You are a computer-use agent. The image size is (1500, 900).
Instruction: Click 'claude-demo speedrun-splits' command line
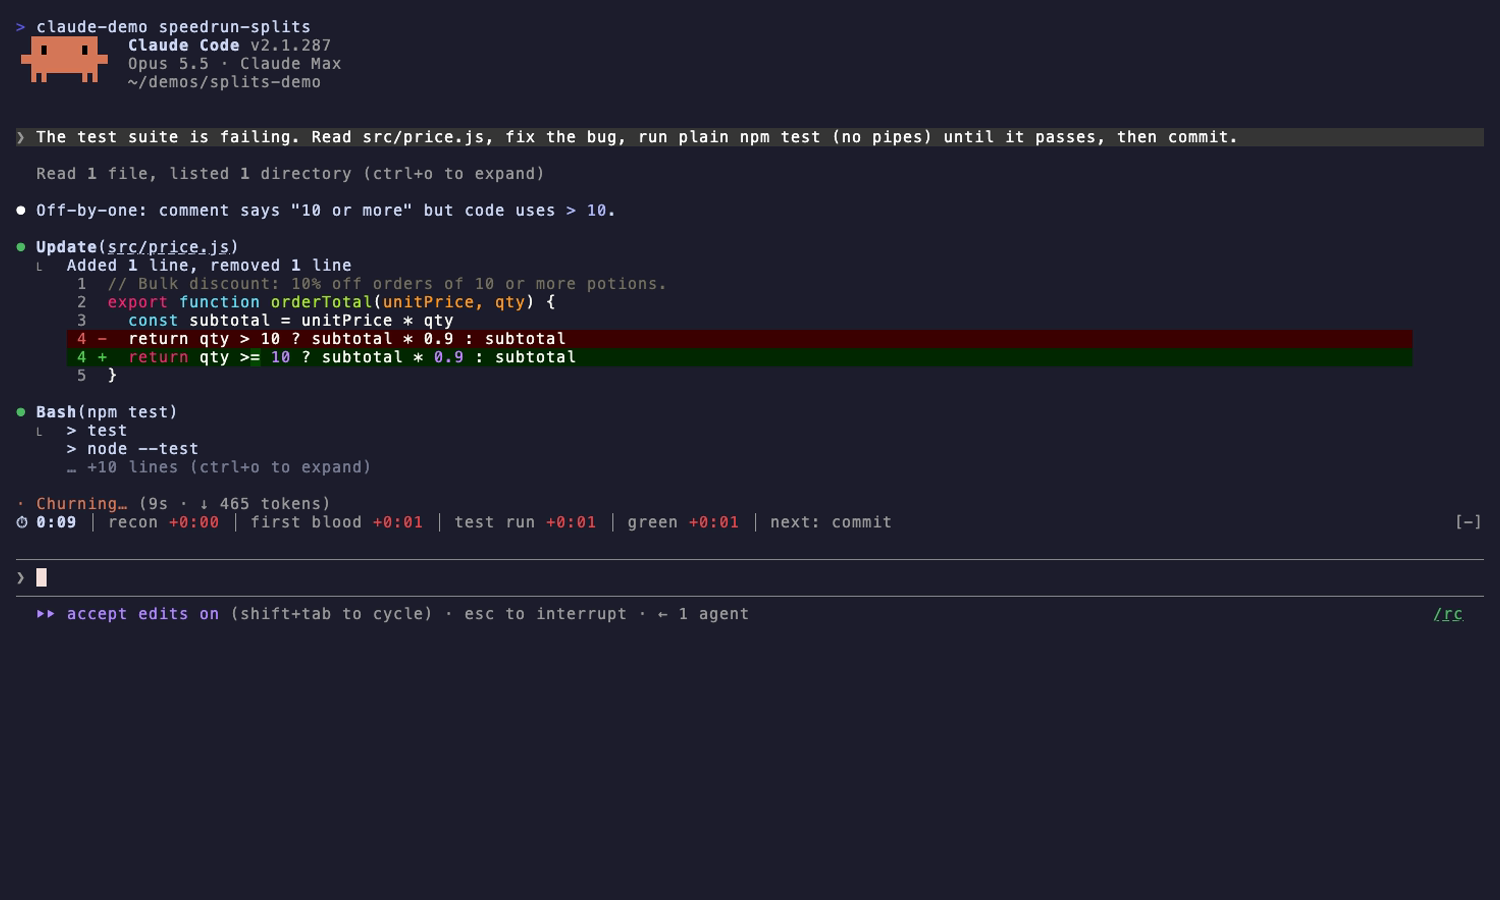tap(173, 27)
